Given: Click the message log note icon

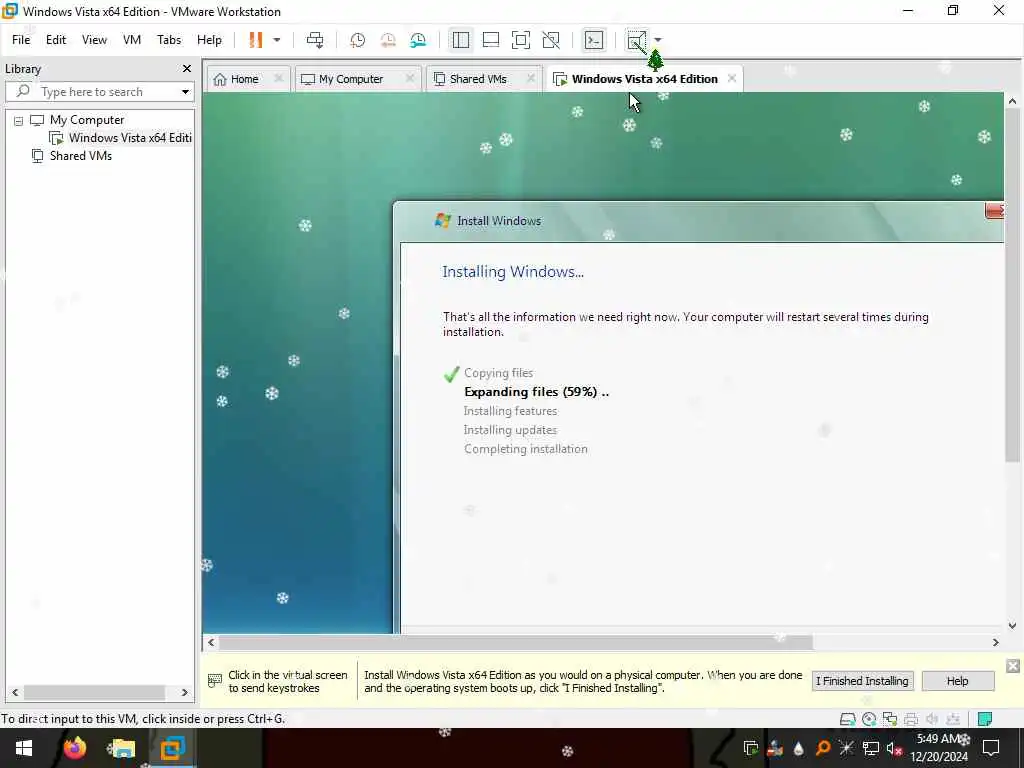Looking at the screenshot, I should [985, 720].
